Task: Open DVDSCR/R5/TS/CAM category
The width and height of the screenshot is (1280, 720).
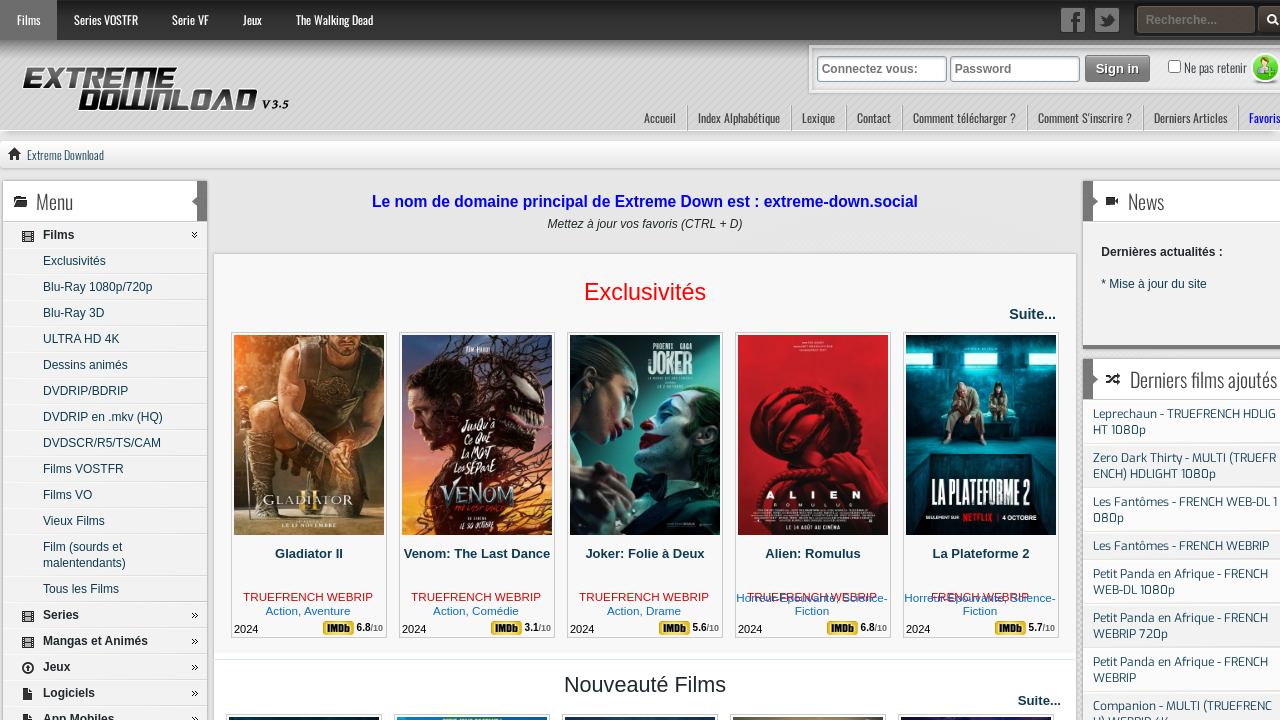Action: (x=101, y=443)
